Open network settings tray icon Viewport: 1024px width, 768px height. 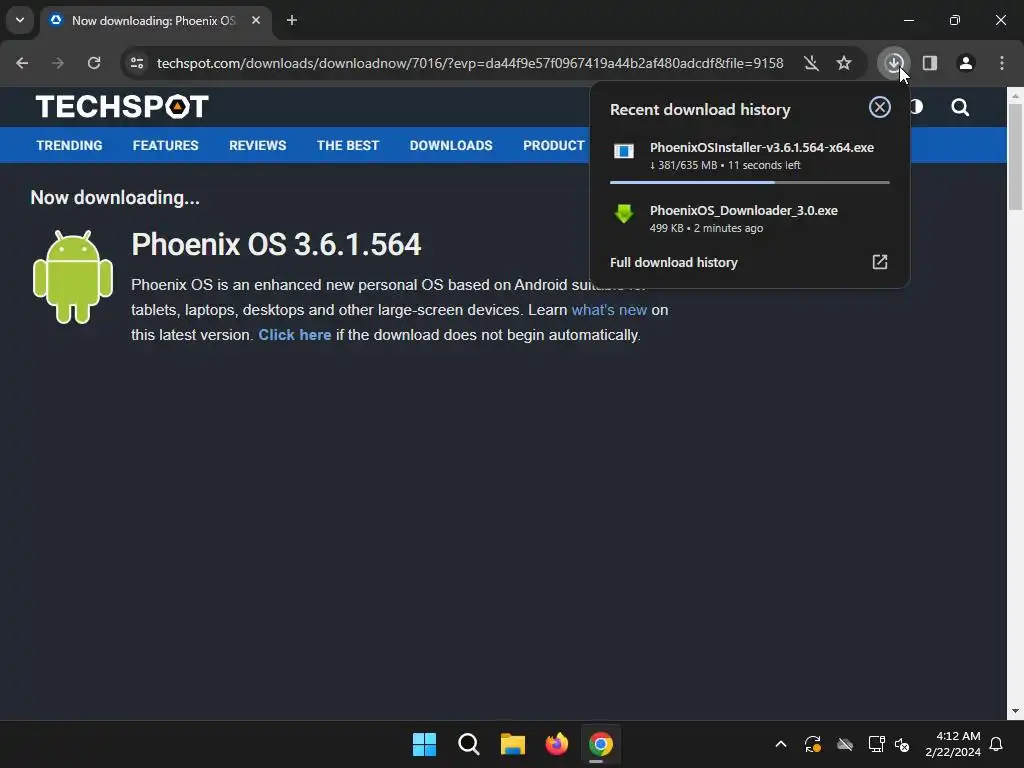pos(876,744)
